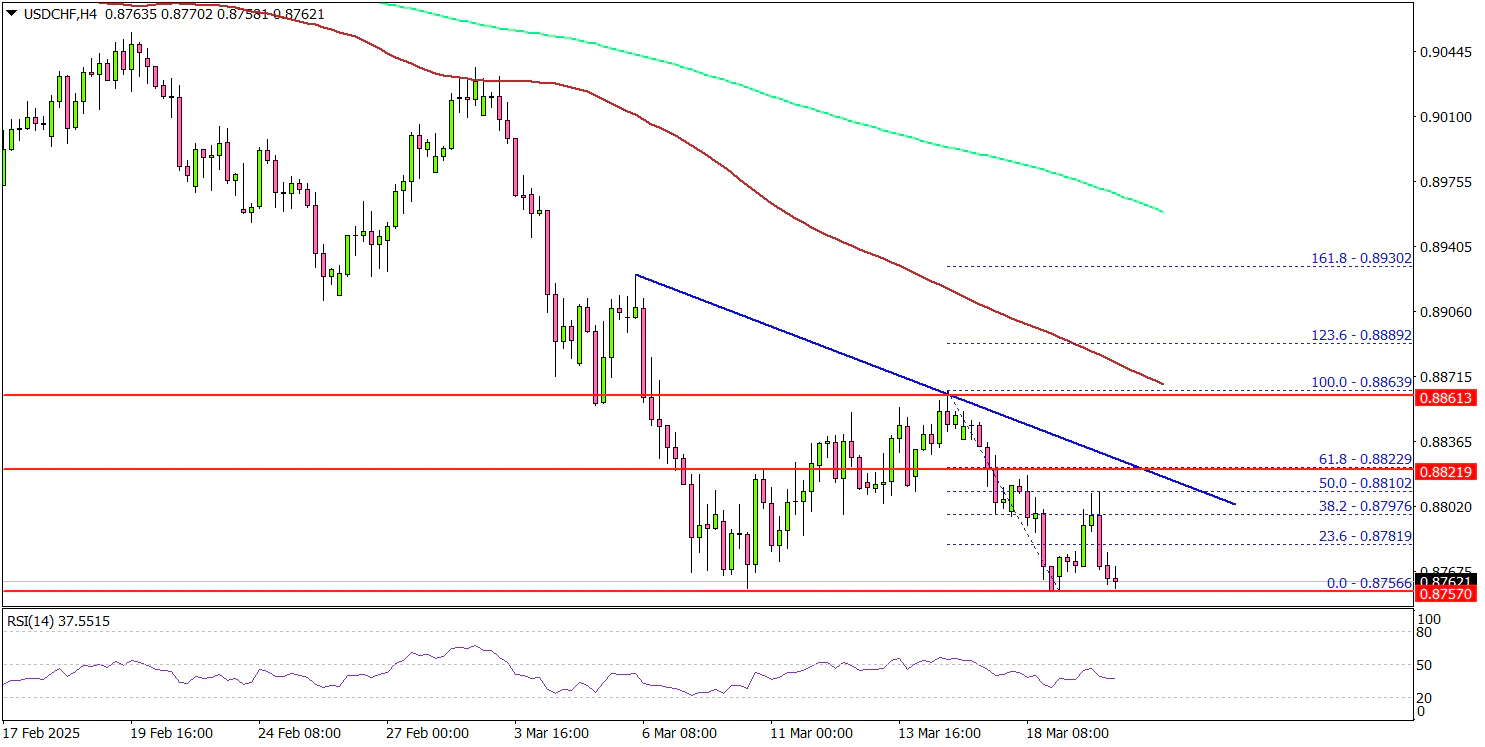The height and width of the screenshot is (747, 1485).
Task: Click the black current price tag 0.87621
Action: coord(1445,581)
